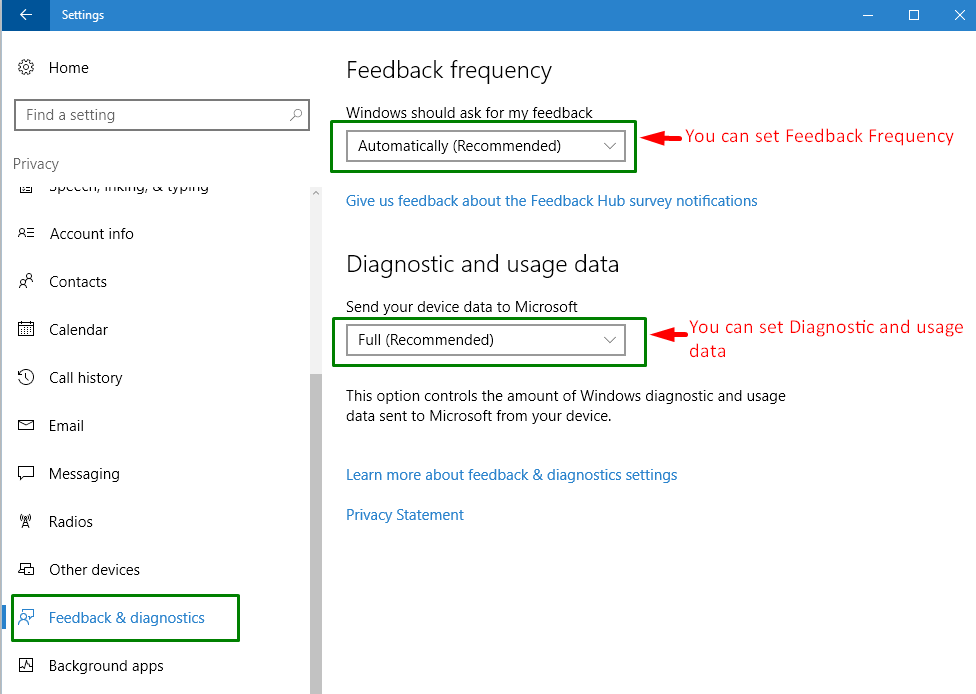Click the Account info icon
The image size is (976, 694).
tap(27, 234)
